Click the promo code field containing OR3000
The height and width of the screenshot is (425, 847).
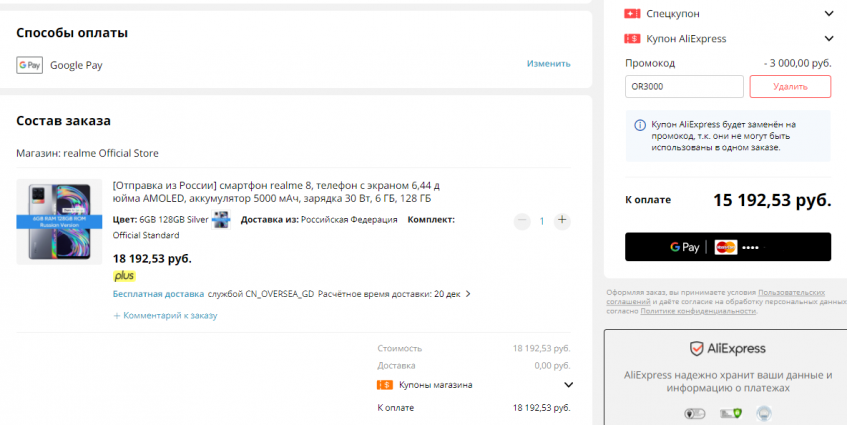684,87
